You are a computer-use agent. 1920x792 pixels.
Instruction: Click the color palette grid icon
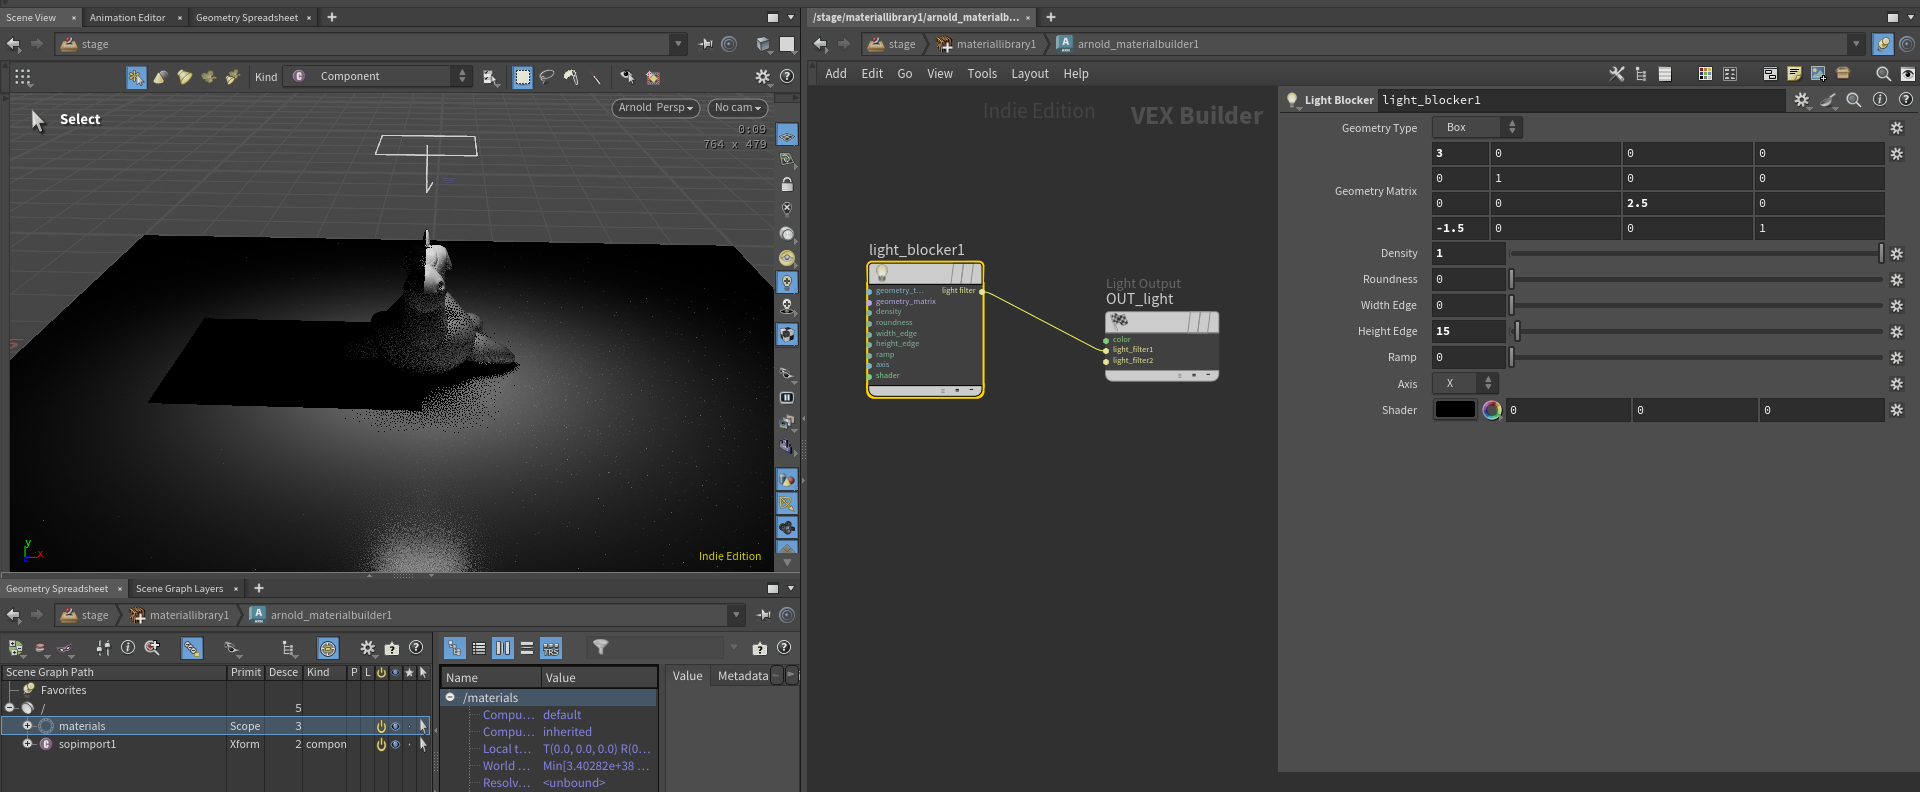pos(1705,74)
